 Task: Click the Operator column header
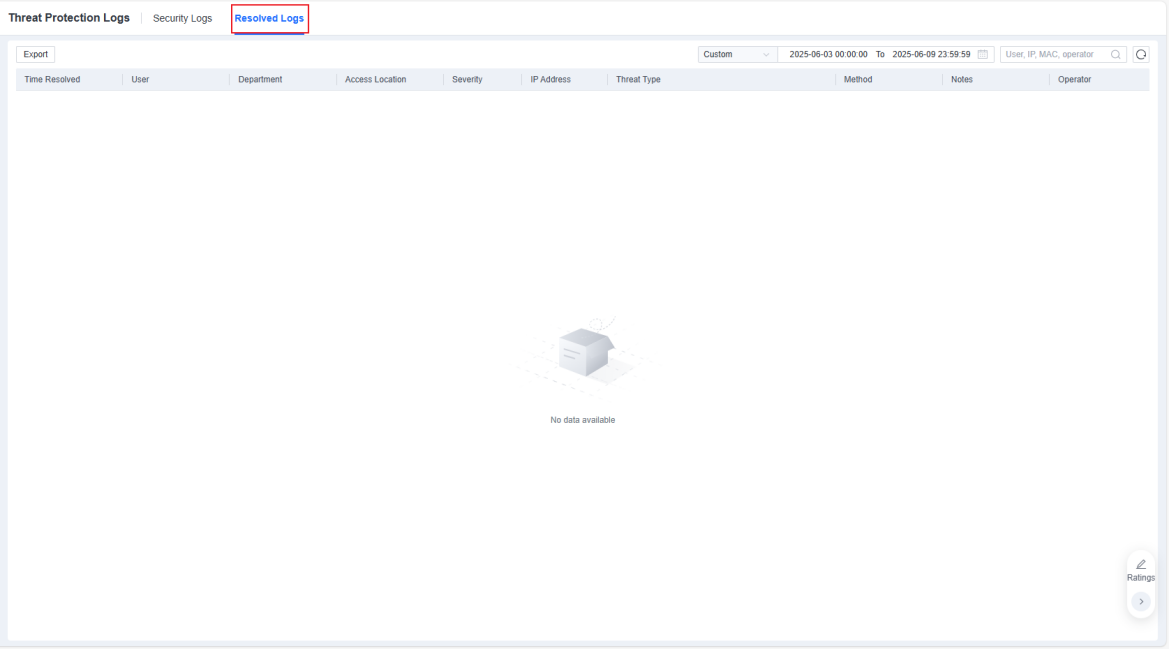(1074, 80)
